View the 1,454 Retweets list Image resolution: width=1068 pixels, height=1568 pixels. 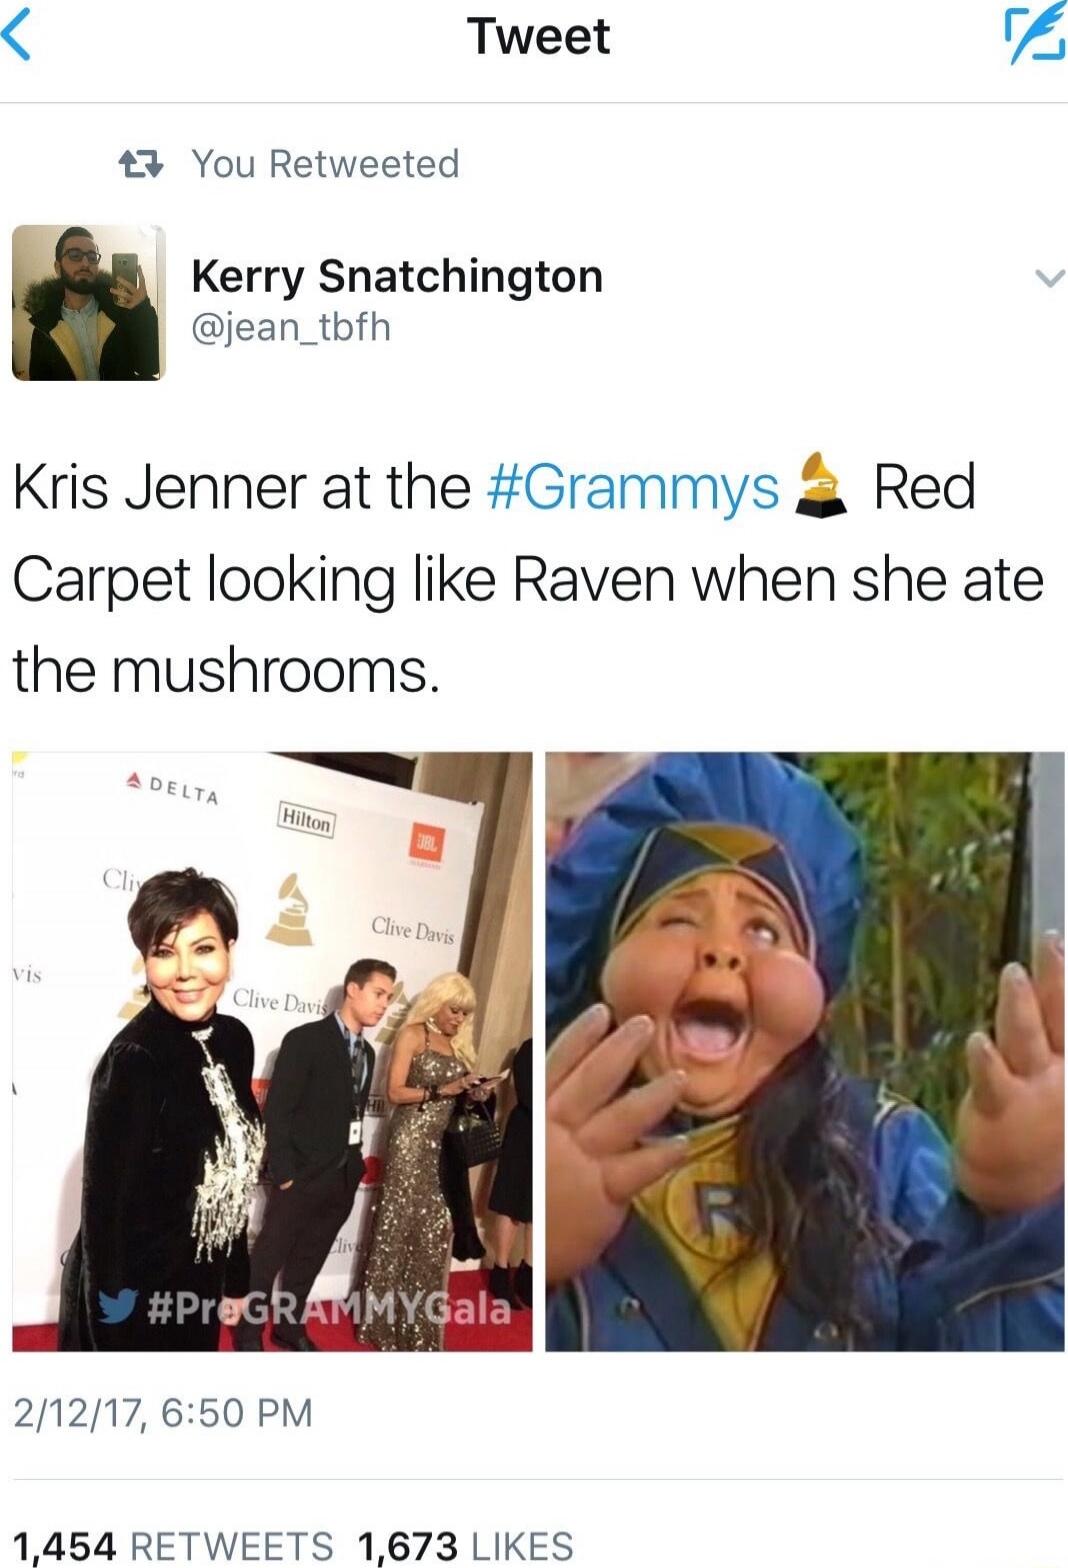(x=174, y=1545)
